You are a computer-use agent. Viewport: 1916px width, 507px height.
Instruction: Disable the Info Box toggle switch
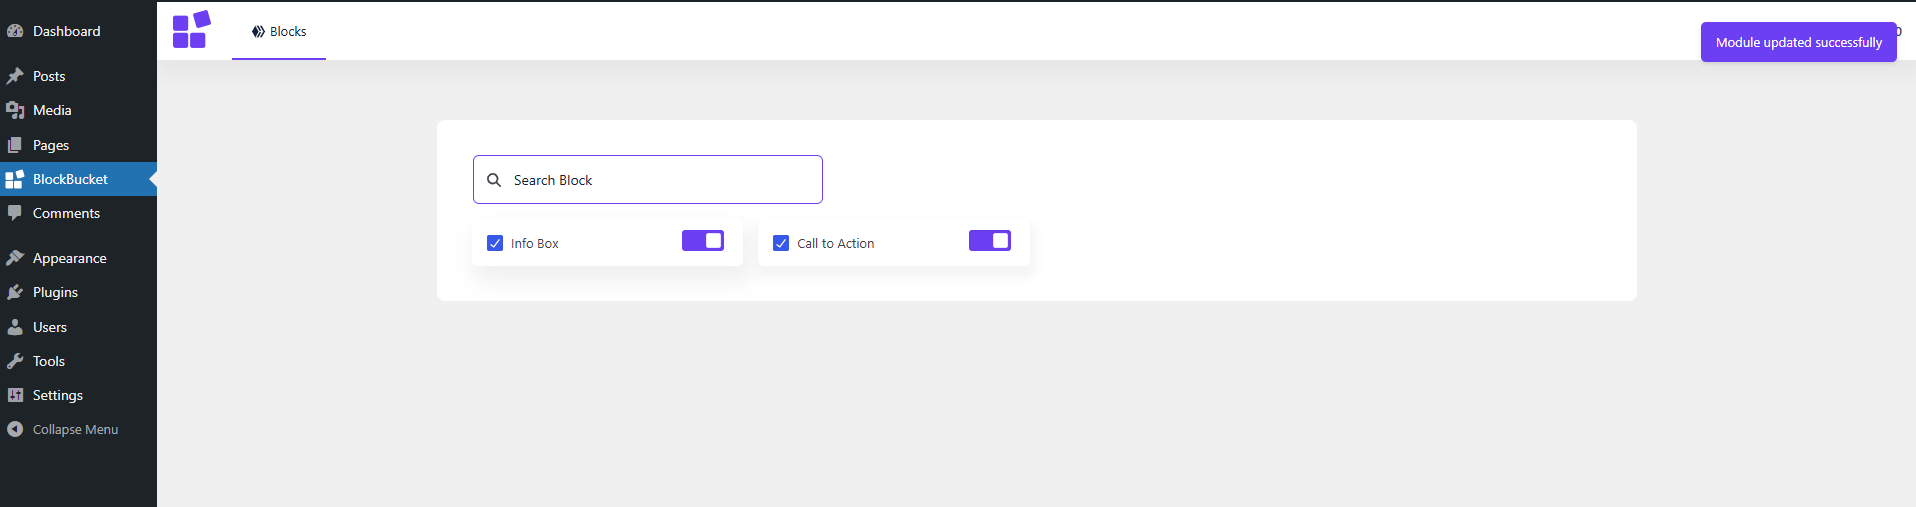point(703,241)
